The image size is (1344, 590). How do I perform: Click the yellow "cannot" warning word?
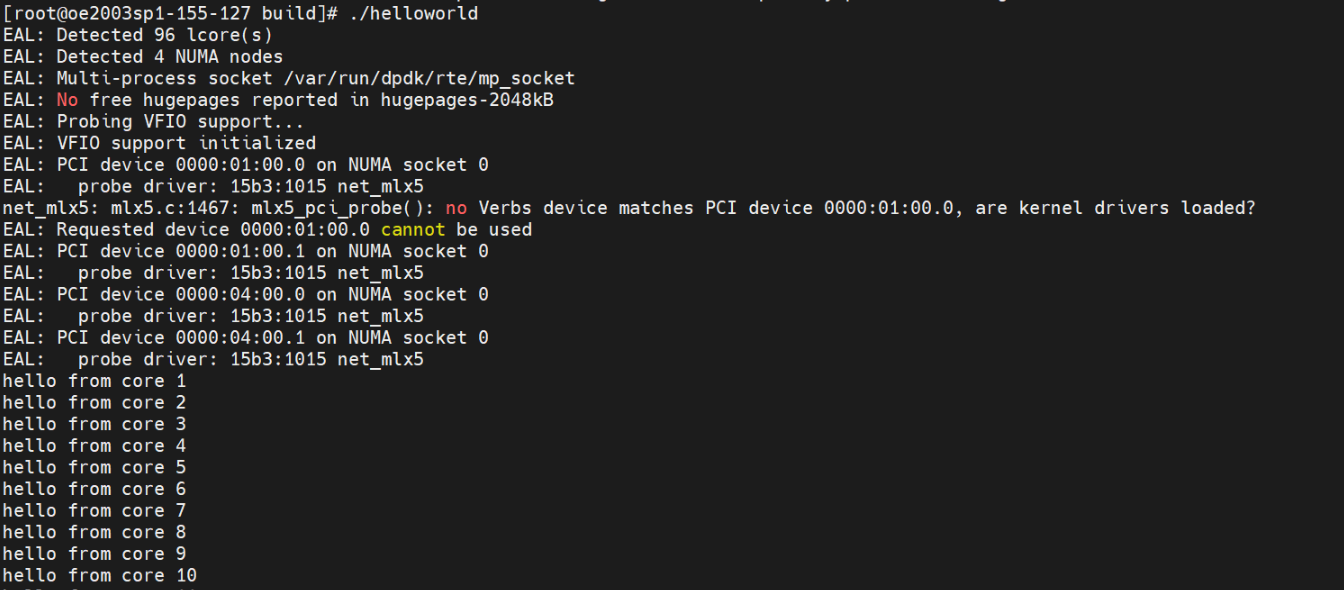pos(413,230)
